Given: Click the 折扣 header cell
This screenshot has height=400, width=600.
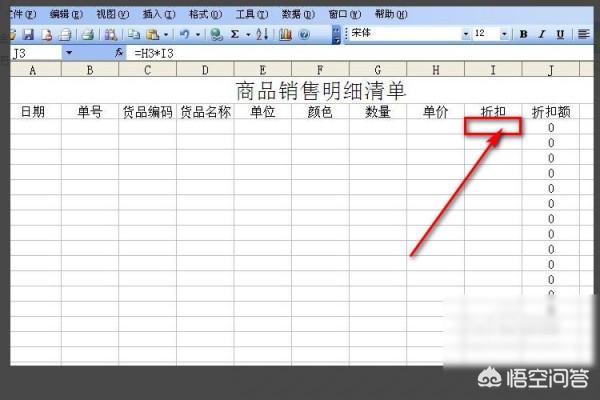Looking at the screenshot, I should pyautogui.click(x=493, y=112).
